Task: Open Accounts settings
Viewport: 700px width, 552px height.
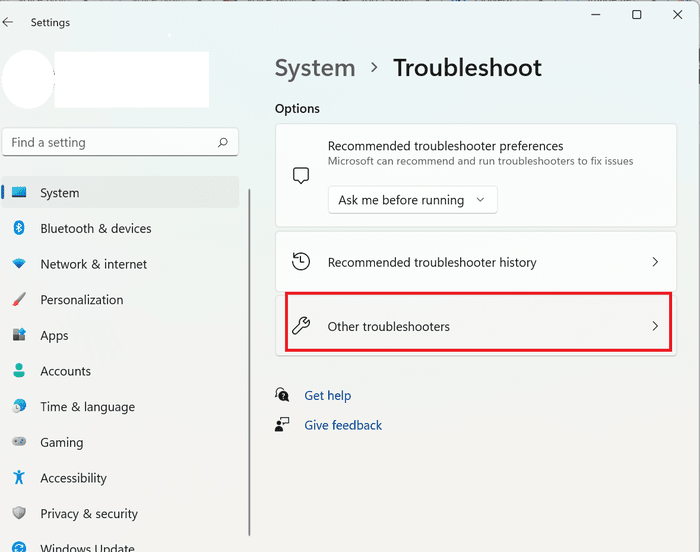Action: pyautogui.click(x=120, y=371)
